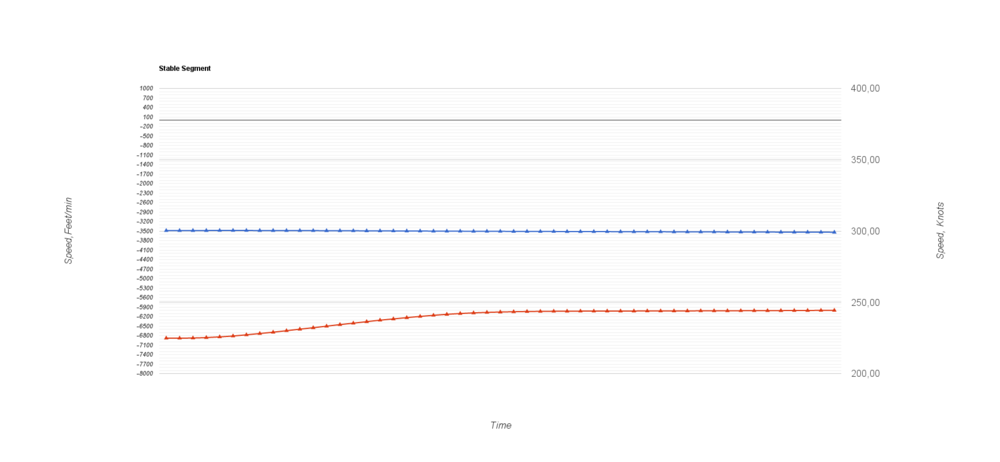
Task: Select the last blue triangle data marker
Action: coord(834,232)
